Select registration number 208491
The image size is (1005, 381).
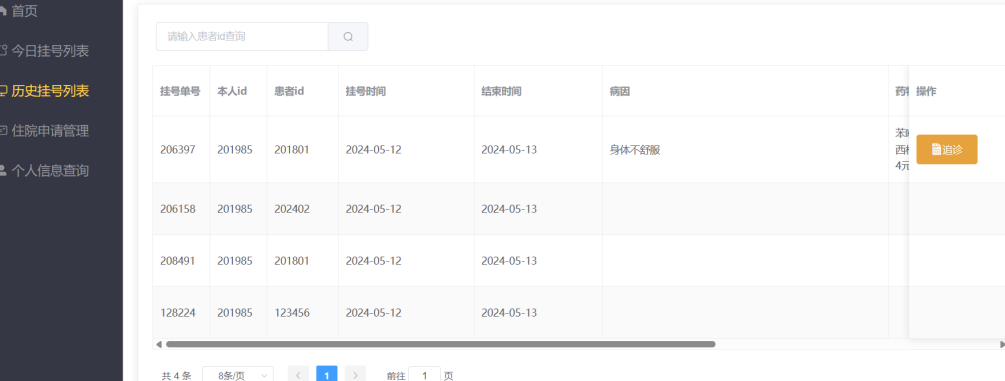pos(178,261)
